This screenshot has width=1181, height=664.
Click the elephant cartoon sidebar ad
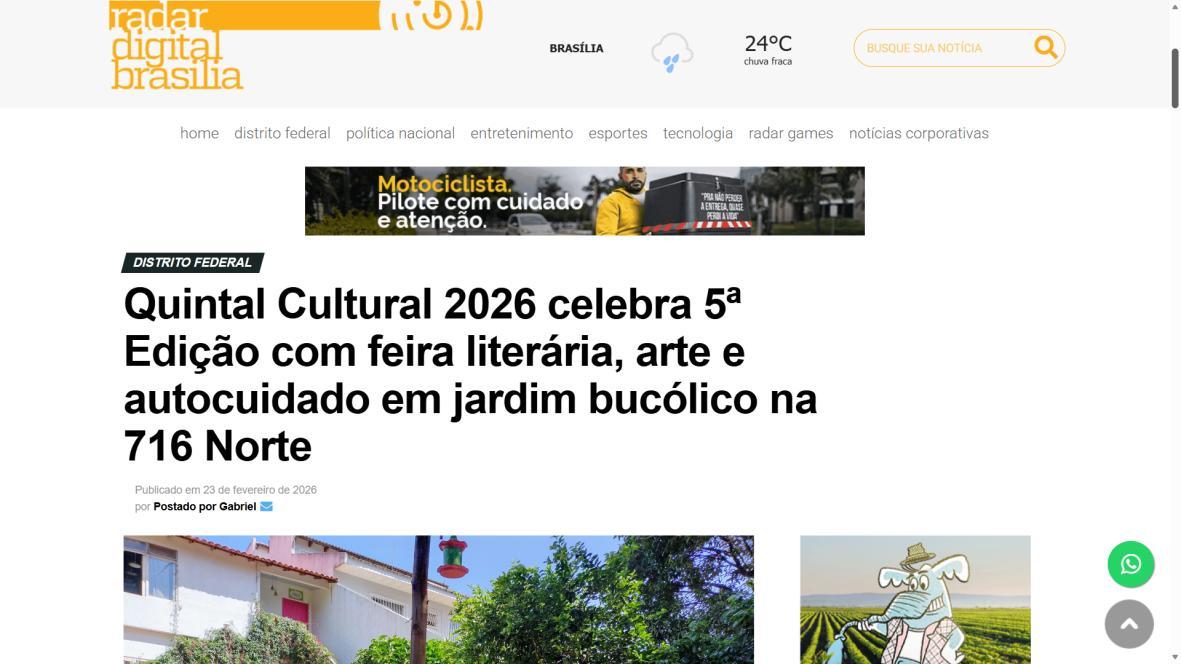(915, 600)
